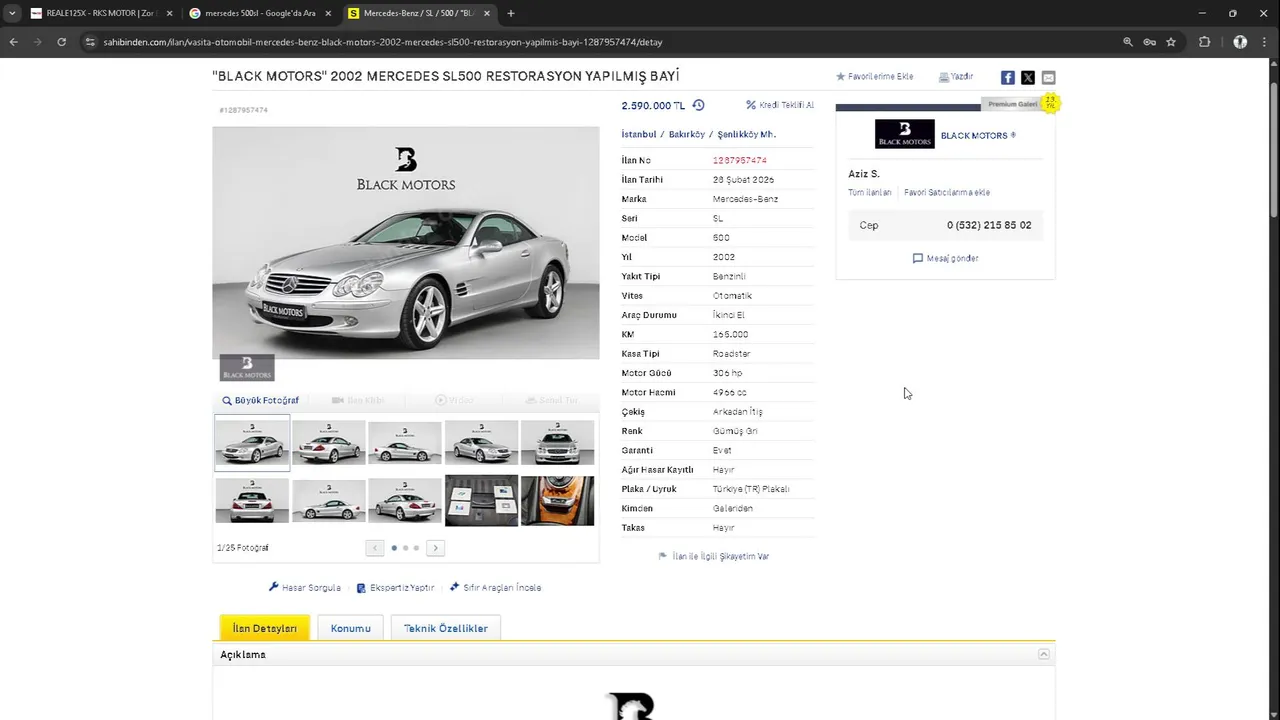Image resolution: width=1280 pixels, height=720 pixels.
Task: Open browser zoom icon in address bar
Action: coord(1128,42)
